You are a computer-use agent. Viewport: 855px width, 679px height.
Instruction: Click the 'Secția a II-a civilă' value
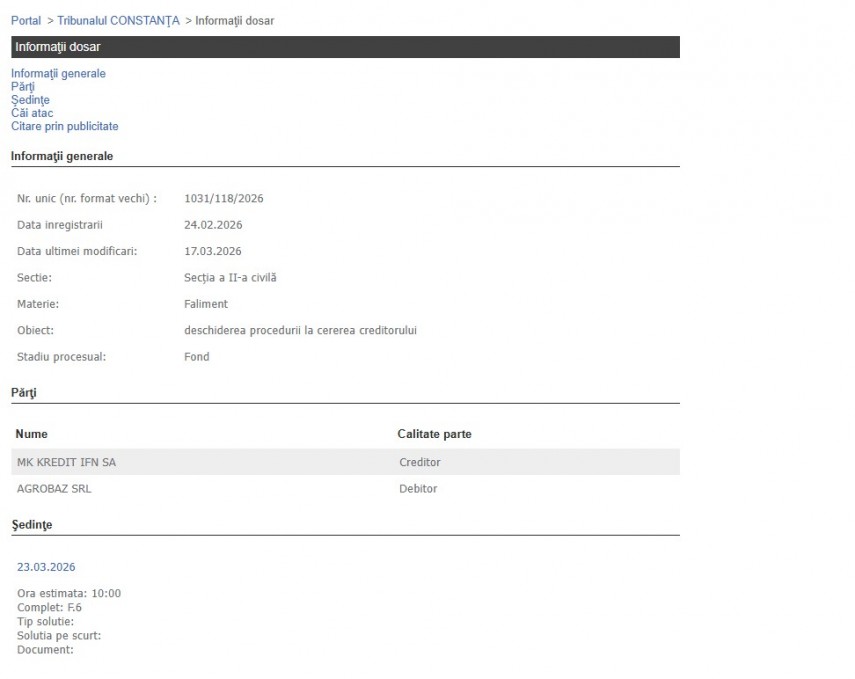click(230, 278)
